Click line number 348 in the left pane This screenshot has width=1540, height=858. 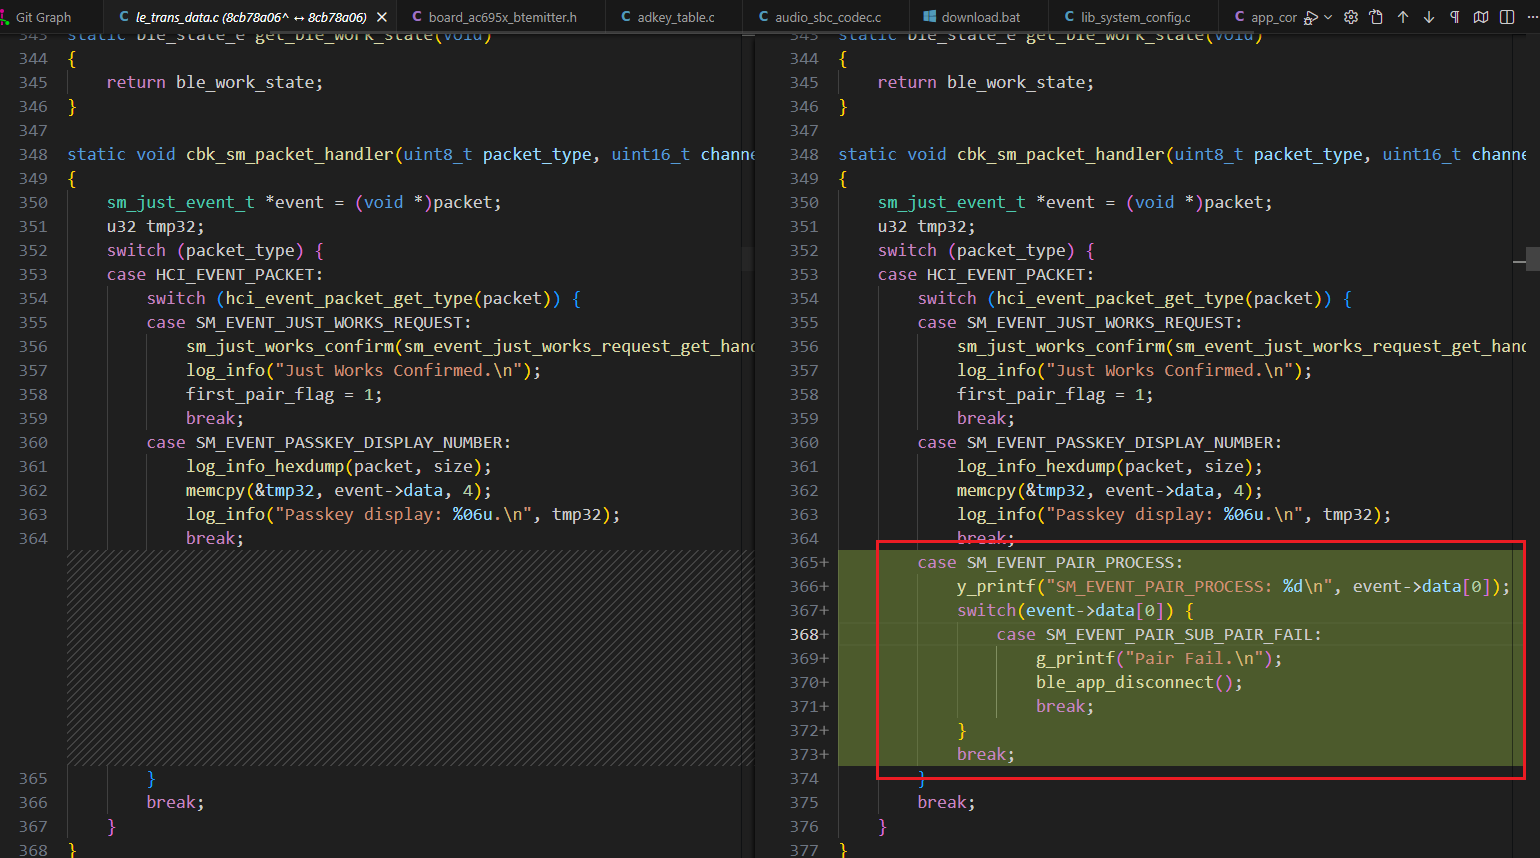tap(33, 154)
